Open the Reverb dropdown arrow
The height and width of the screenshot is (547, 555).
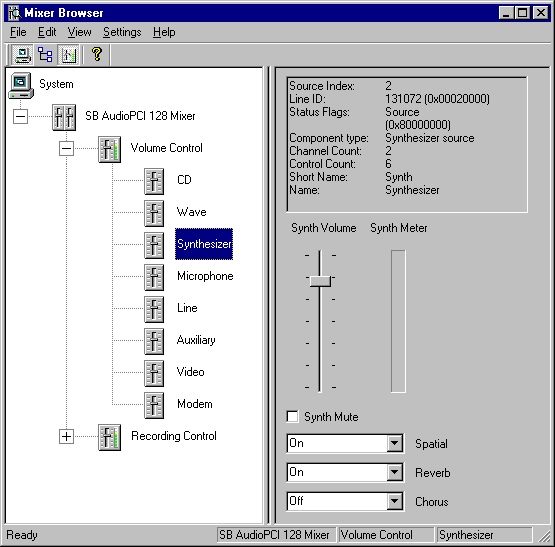(394, 472)
